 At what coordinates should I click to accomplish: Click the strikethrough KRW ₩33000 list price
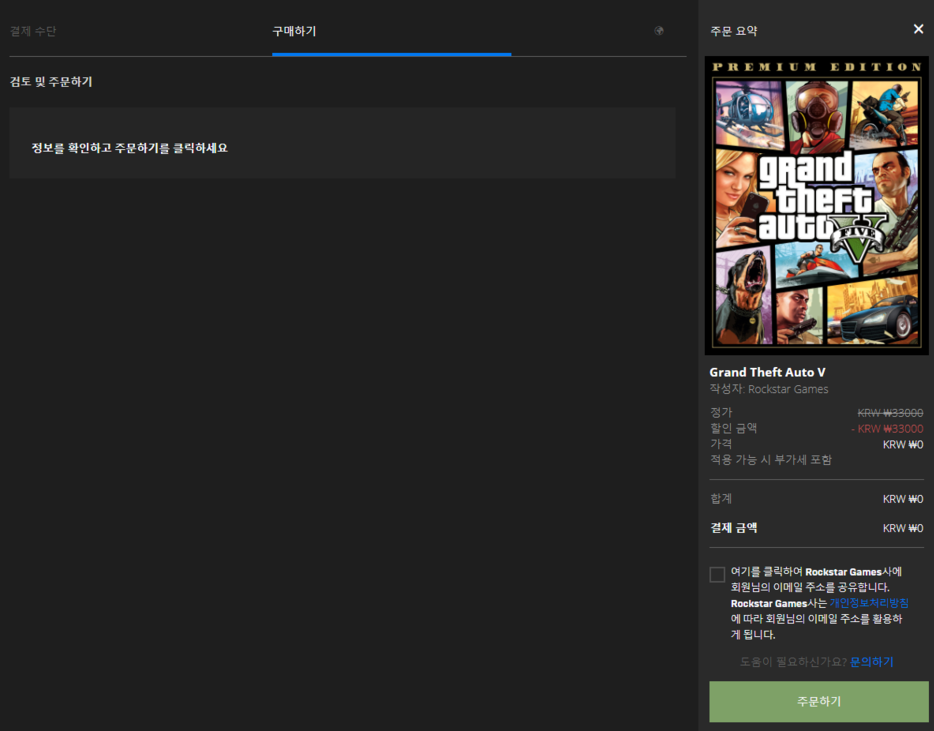(890, 413)
